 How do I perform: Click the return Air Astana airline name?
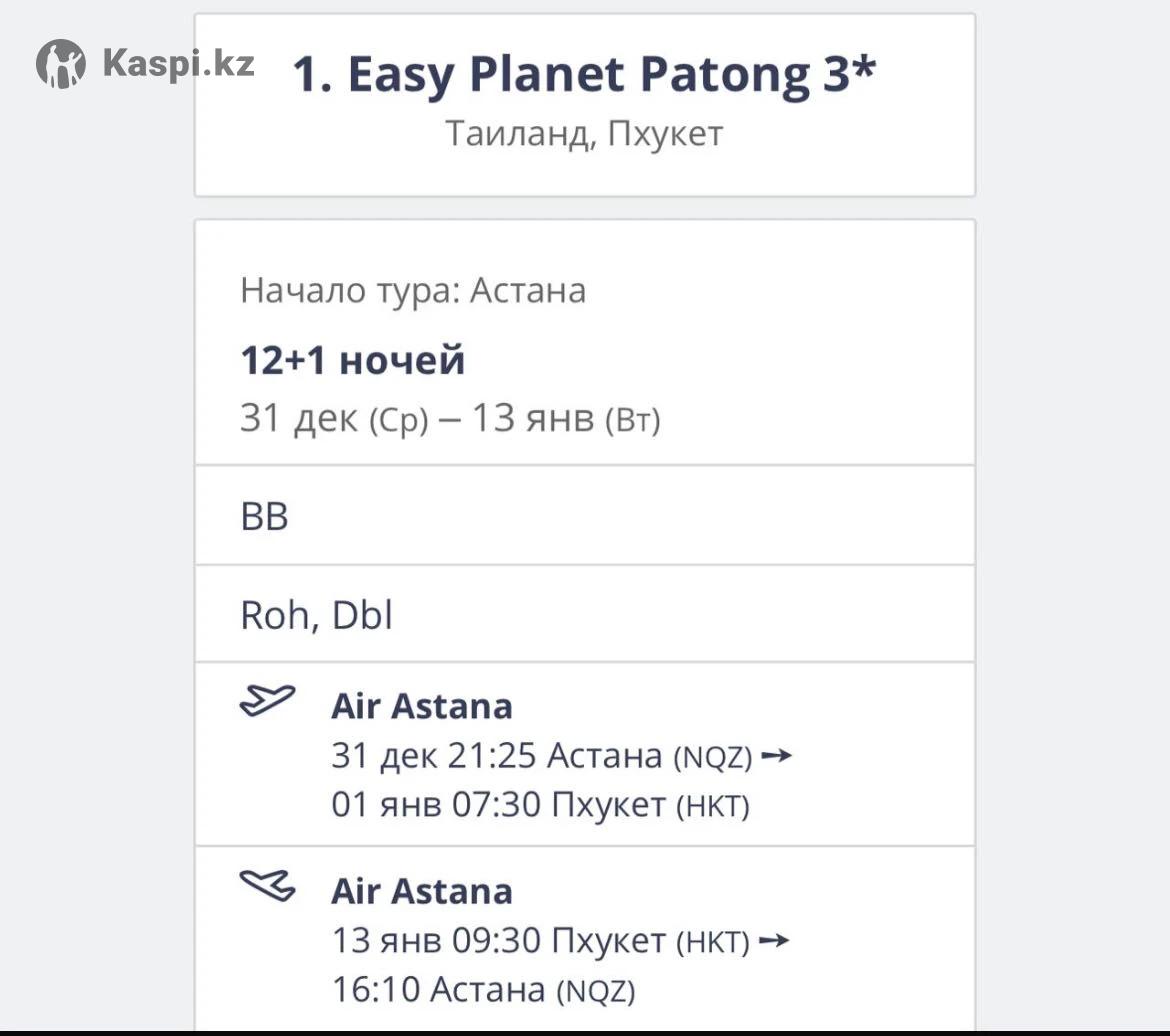tap(421, 891)
